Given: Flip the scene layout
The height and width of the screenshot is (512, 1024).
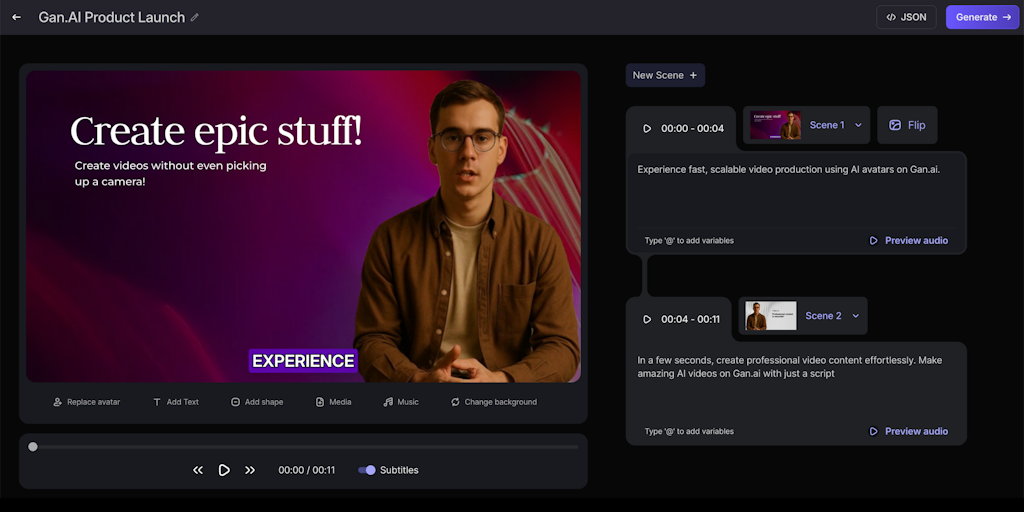Looking at the screenshot, I should click(907, 125).
